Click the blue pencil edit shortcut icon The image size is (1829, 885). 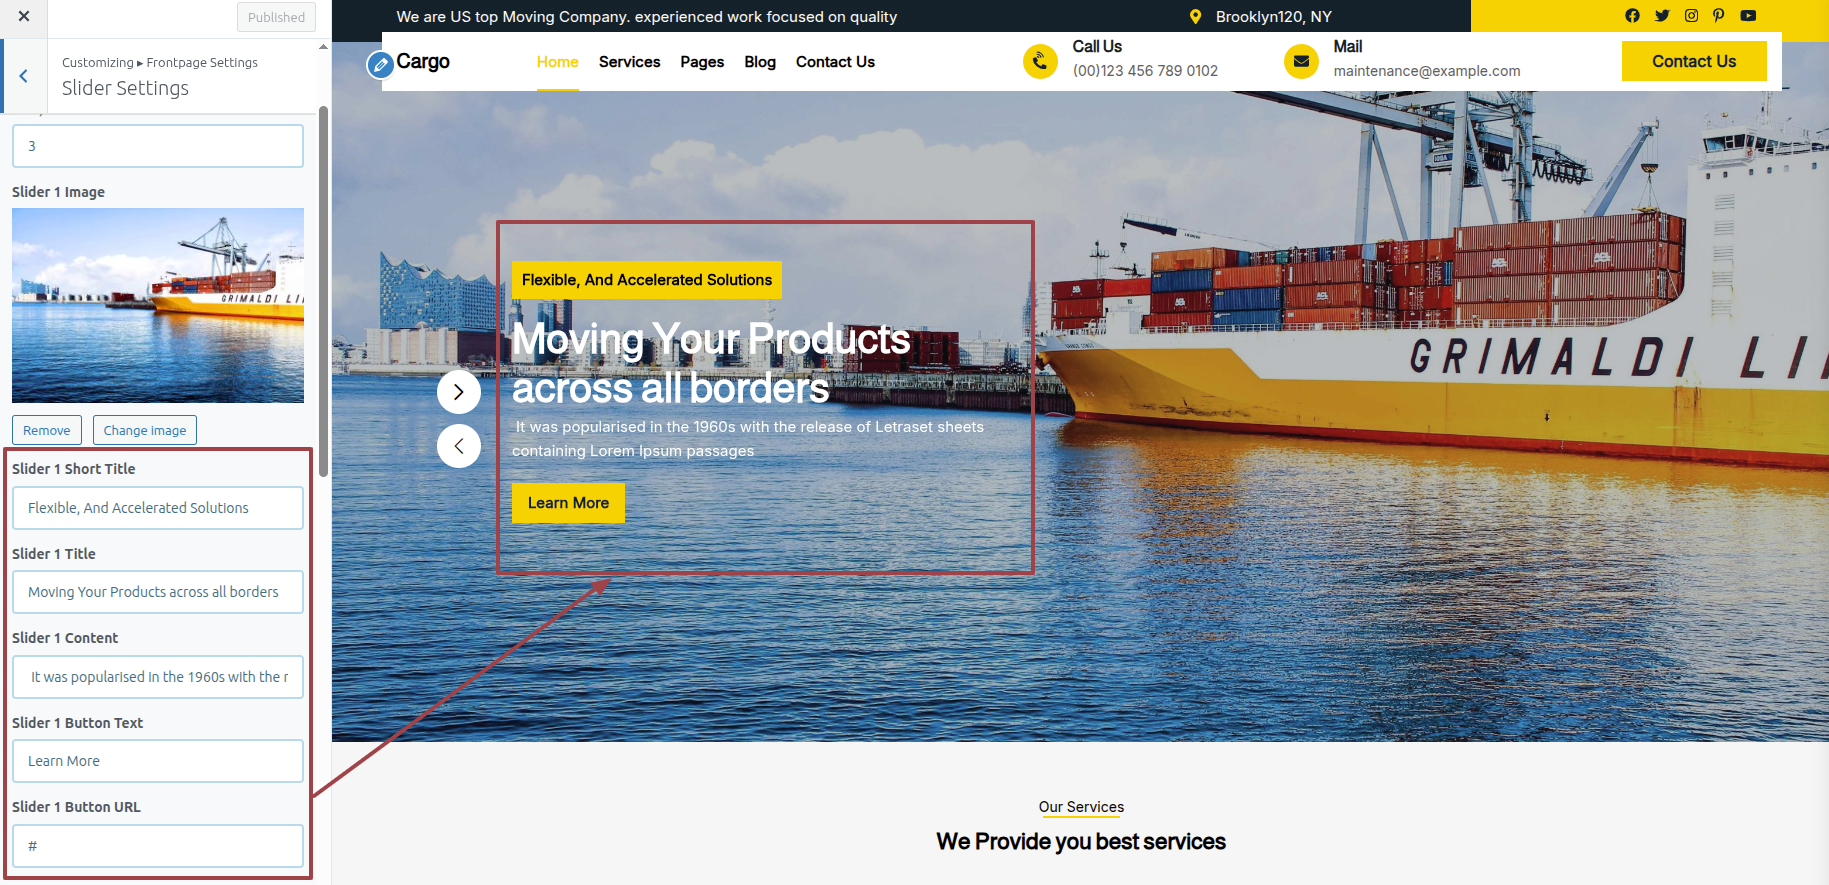(380, 65)
